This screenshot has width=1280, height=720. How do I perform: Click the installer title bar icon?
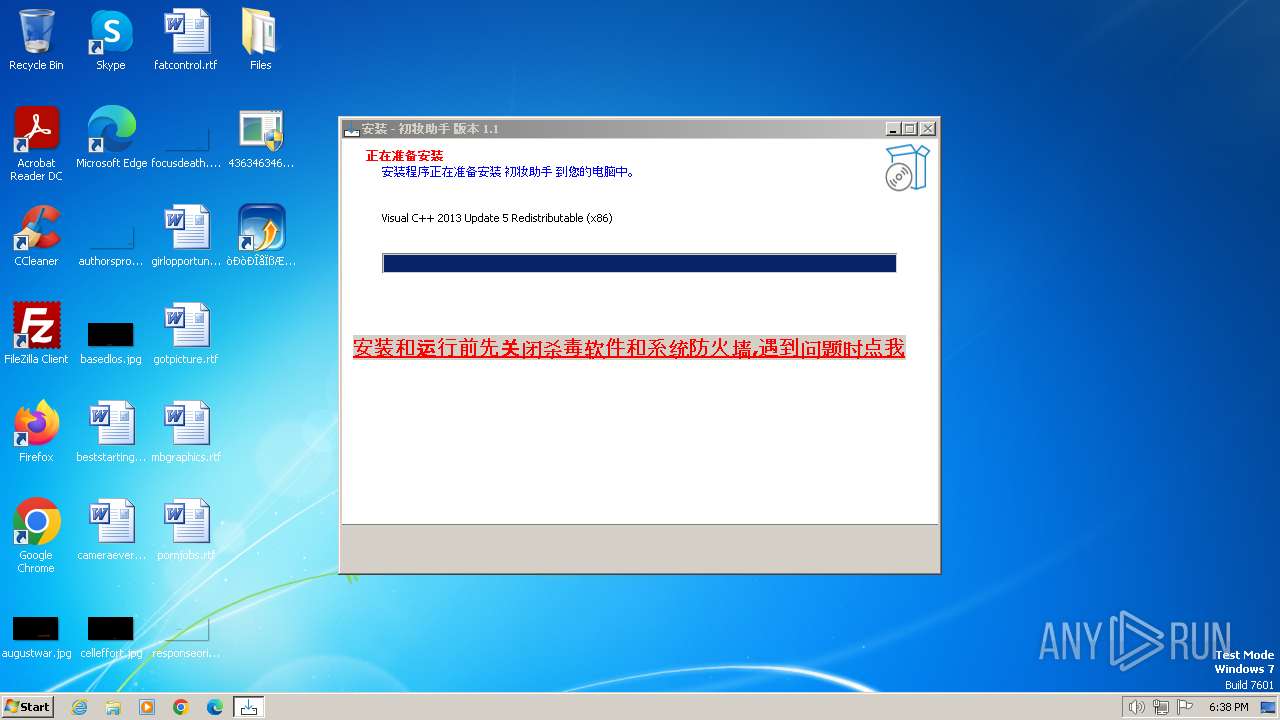coord(351,129)
